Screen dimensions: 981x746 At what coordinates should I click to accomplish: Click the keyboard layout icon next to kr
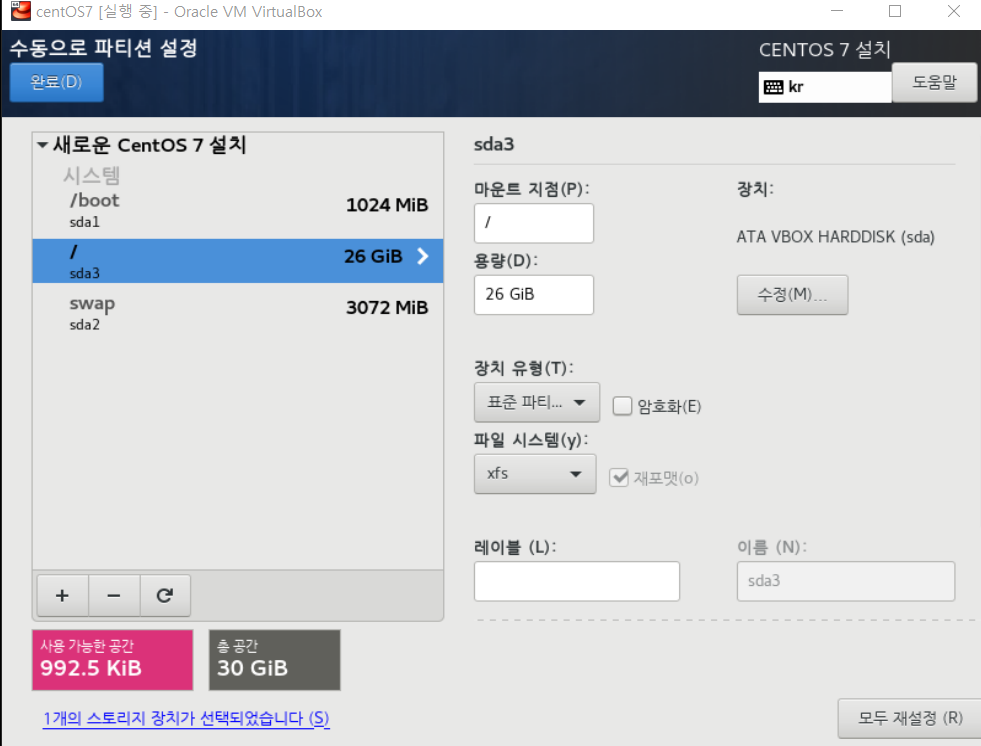click(x=773, y=87)
